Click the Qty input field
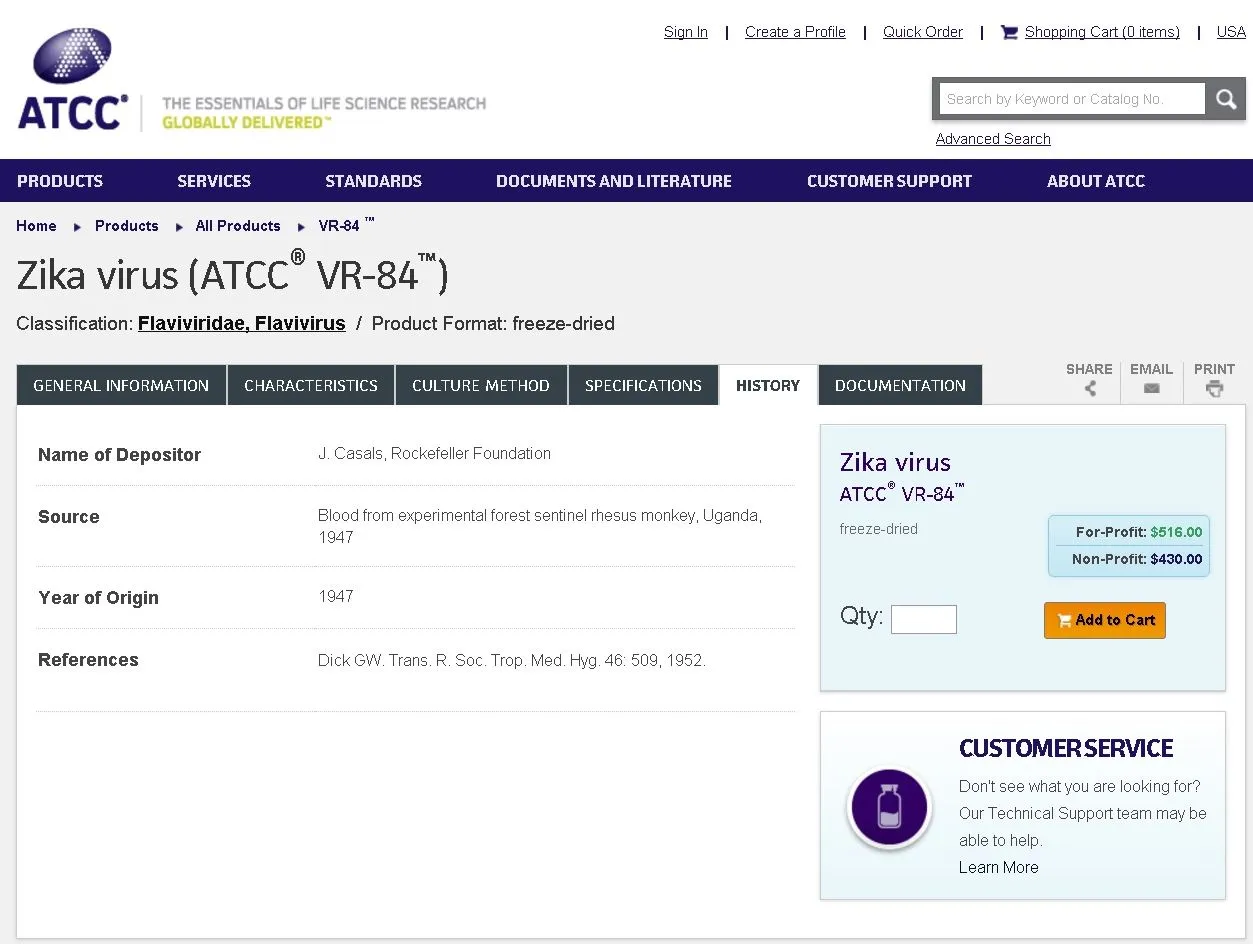Screen dimensions: 1253x944 (923, 619)
